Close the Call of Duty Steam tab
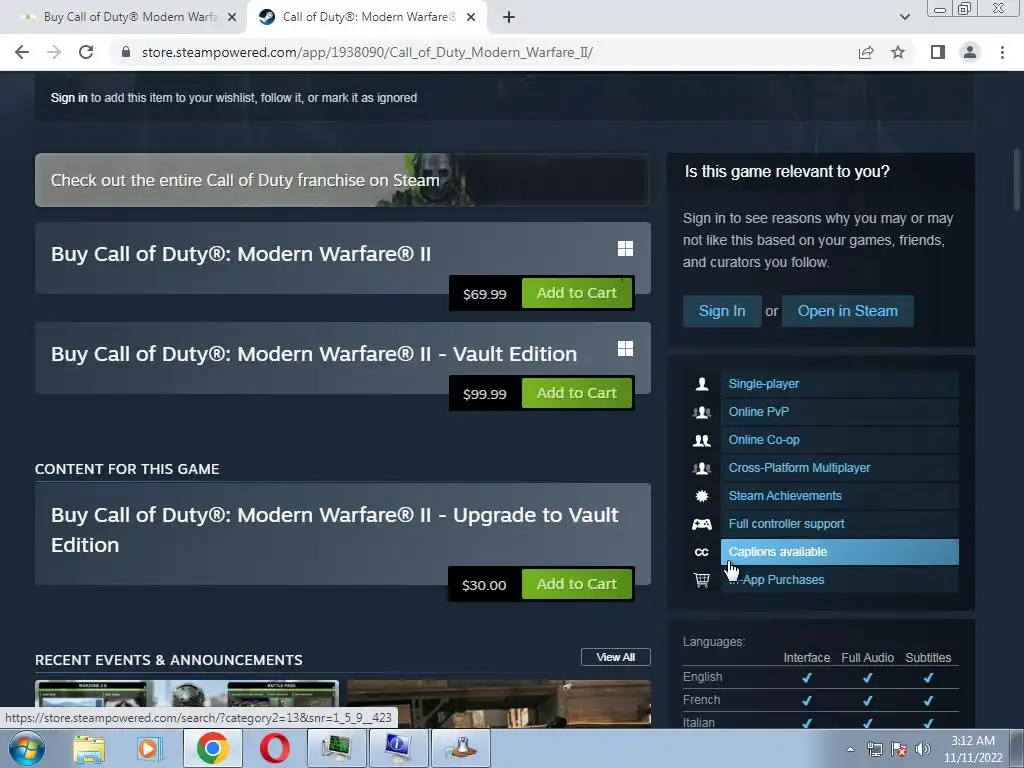Image resolution: width=1024 pixels, height=768 pixels. (x=471, y=17)
